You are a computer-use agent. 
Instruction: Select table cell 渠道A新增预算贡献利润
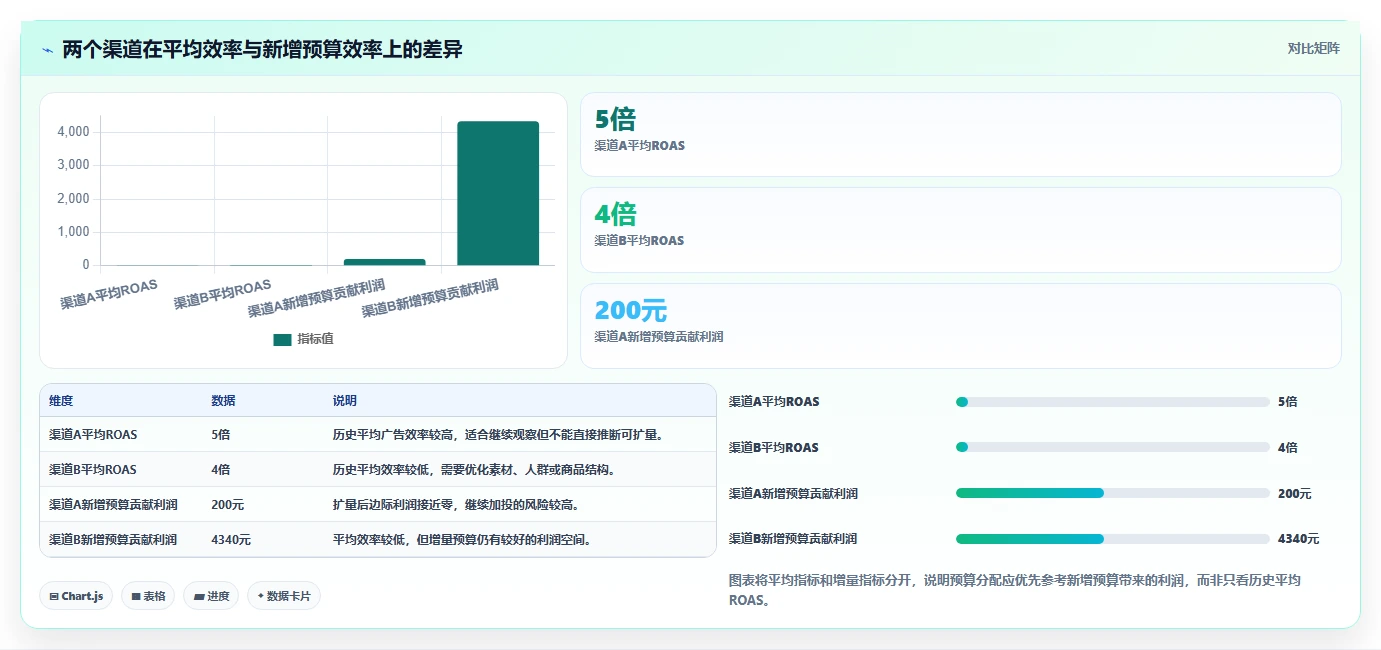pyautogui.click(x=113, y=504)
